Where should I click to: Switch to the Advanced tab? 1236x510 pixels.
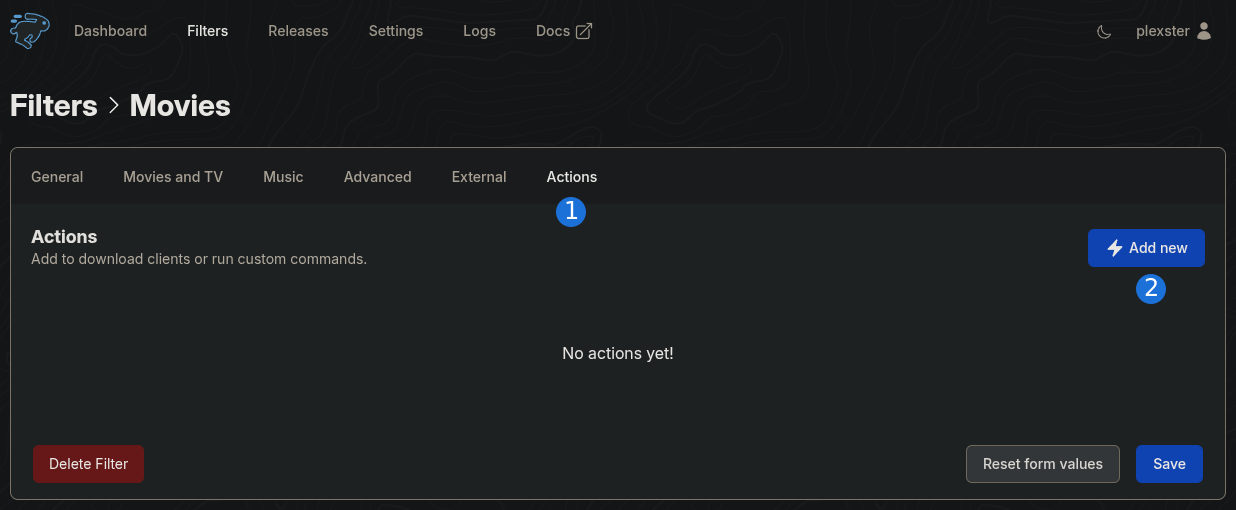click(378, 177)
